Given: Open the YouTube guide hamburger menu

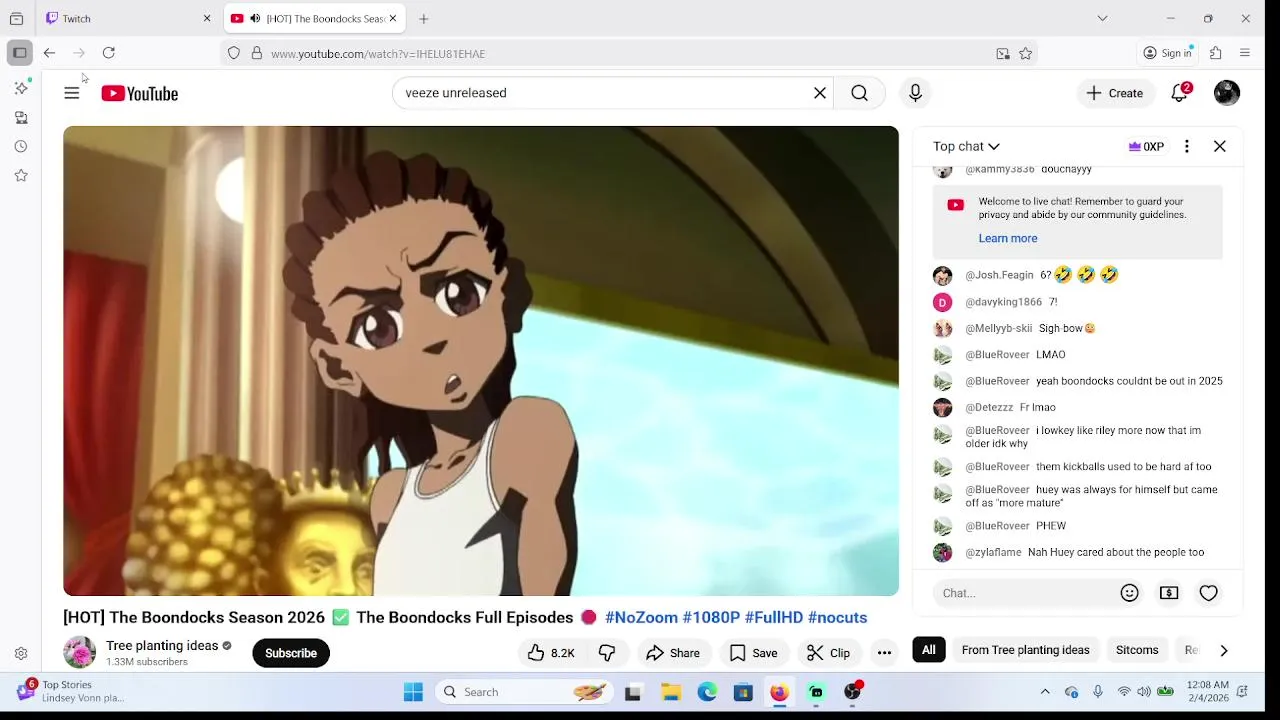Looking at the screenshot, I should 72,93.
